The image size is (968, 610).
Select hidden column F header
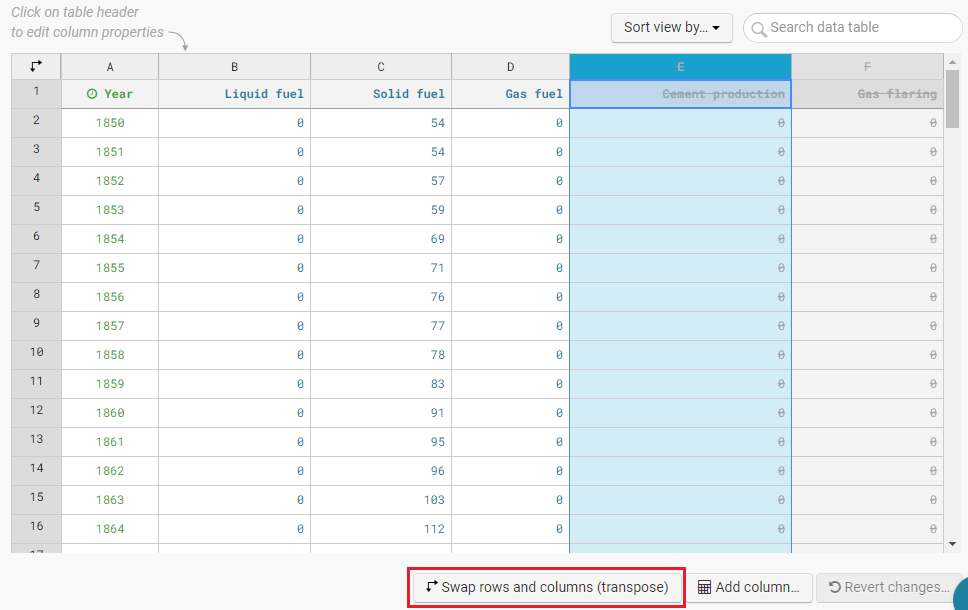[x=867, y=67]
